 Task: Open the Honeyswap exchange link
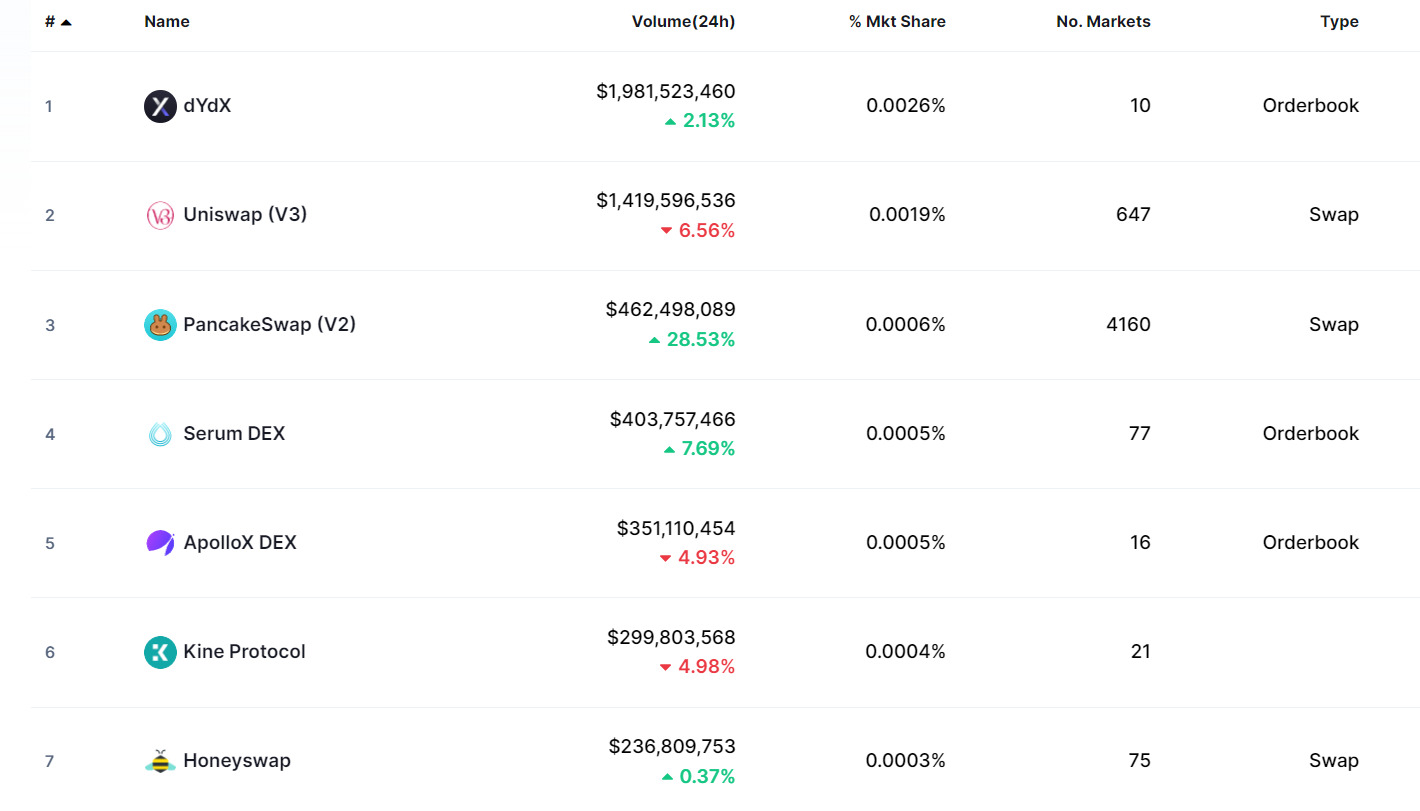pos(237,760)
